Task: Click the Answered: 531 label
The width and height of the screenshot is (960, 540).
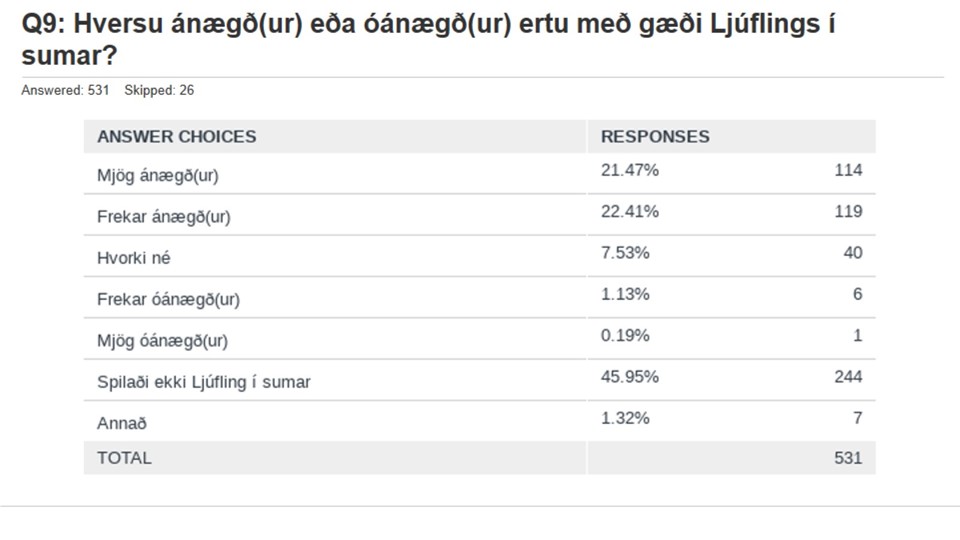Action: click(65, 90)
